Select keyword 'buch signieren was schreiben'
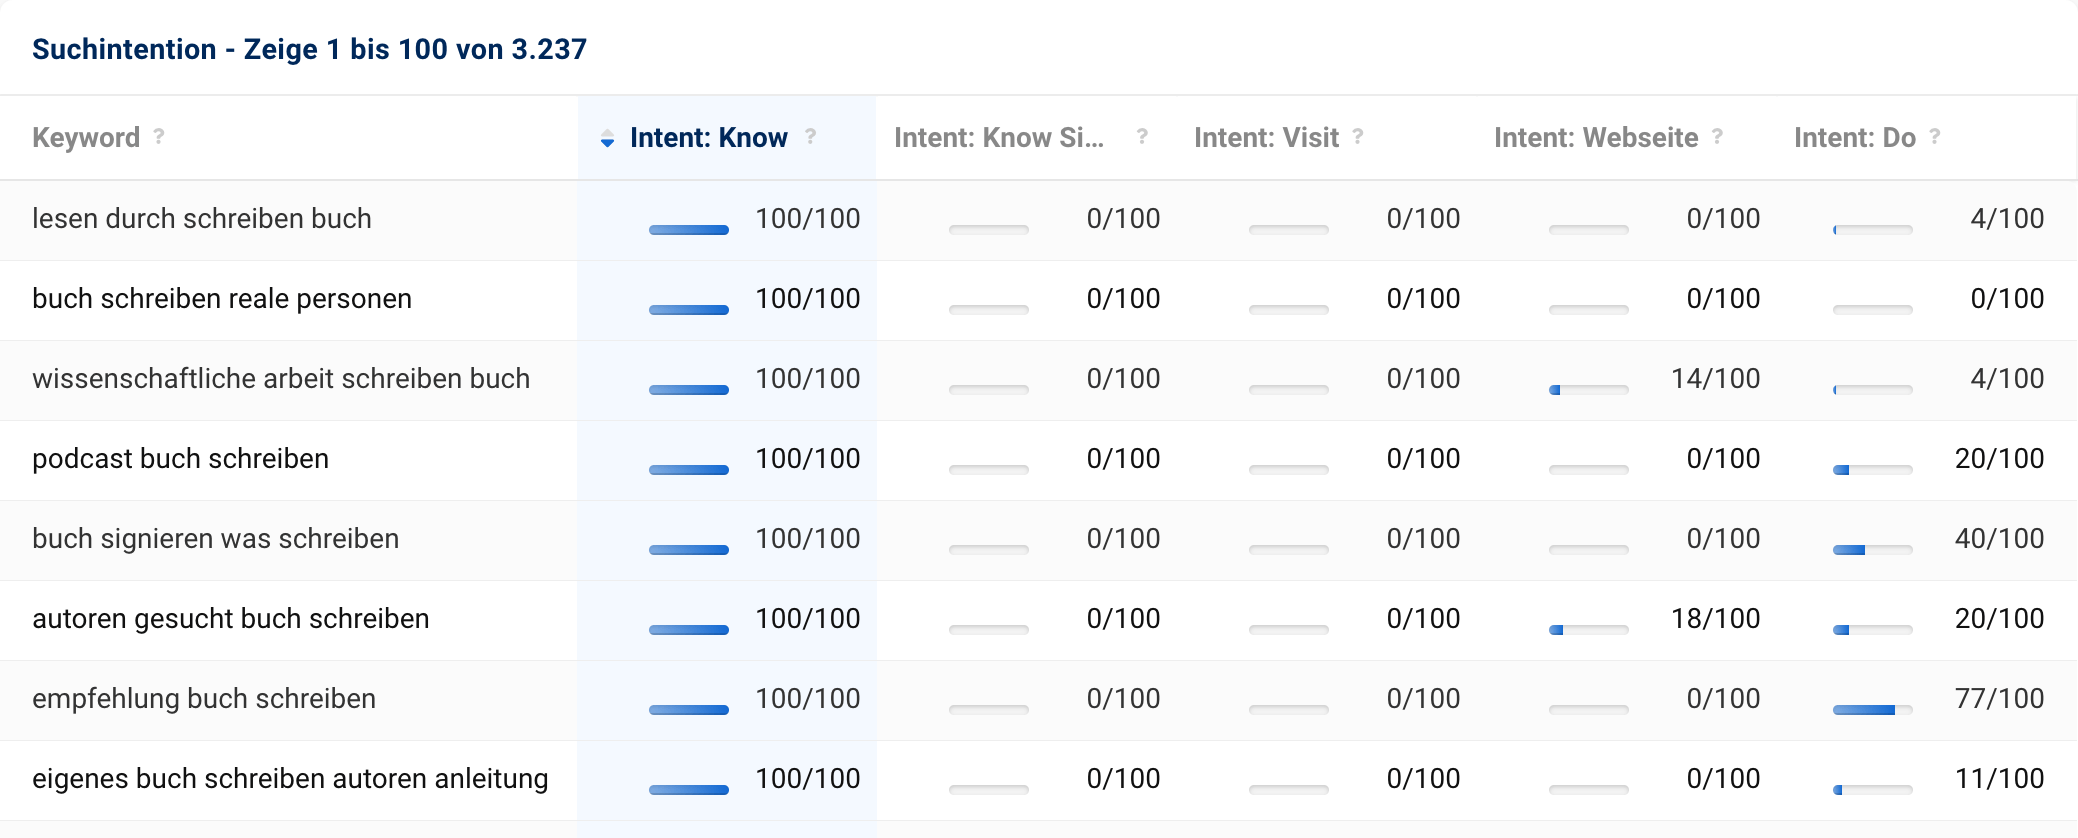Image resolution: width=2078 pixels, height=838 pixels. point(215,539)
